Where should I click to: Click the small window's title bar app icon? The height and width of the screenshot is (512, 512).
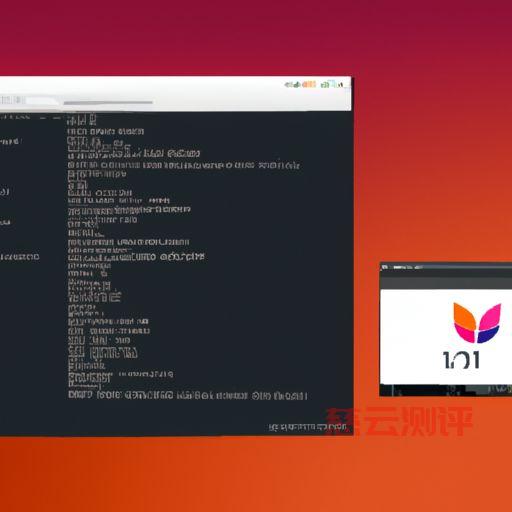click(385, 267)
